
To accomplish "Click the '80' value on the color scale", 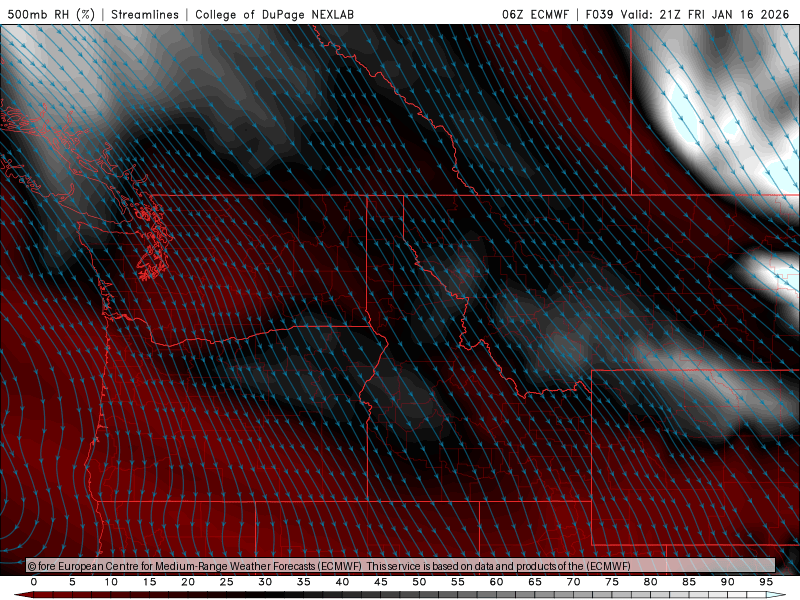I will [x=650, y=582].
